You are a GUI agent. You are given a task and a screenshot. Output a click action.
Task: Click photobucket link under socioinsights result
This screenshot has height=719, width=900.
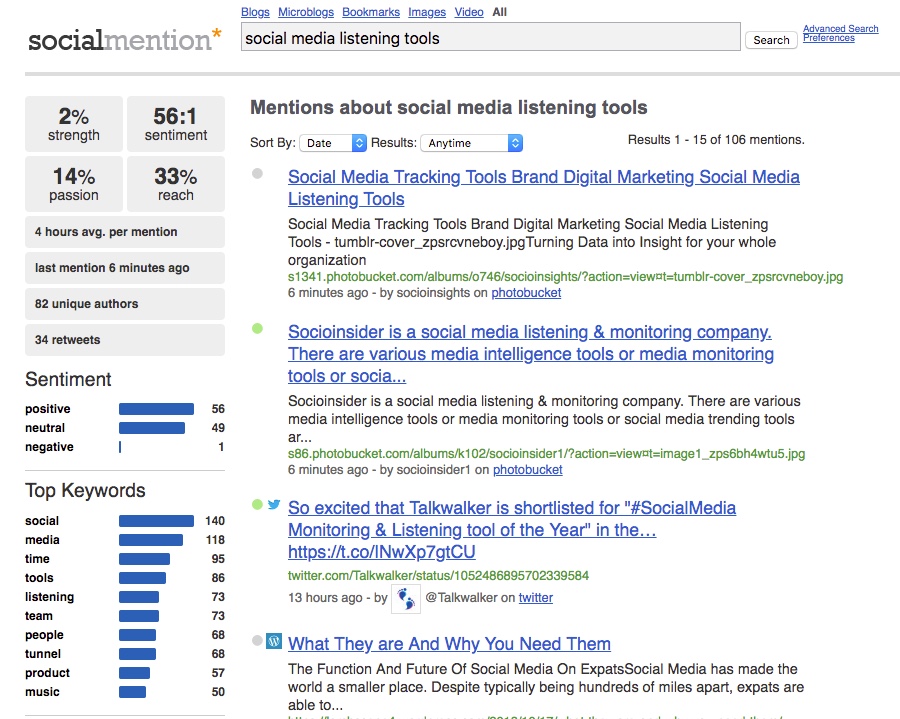526,293
